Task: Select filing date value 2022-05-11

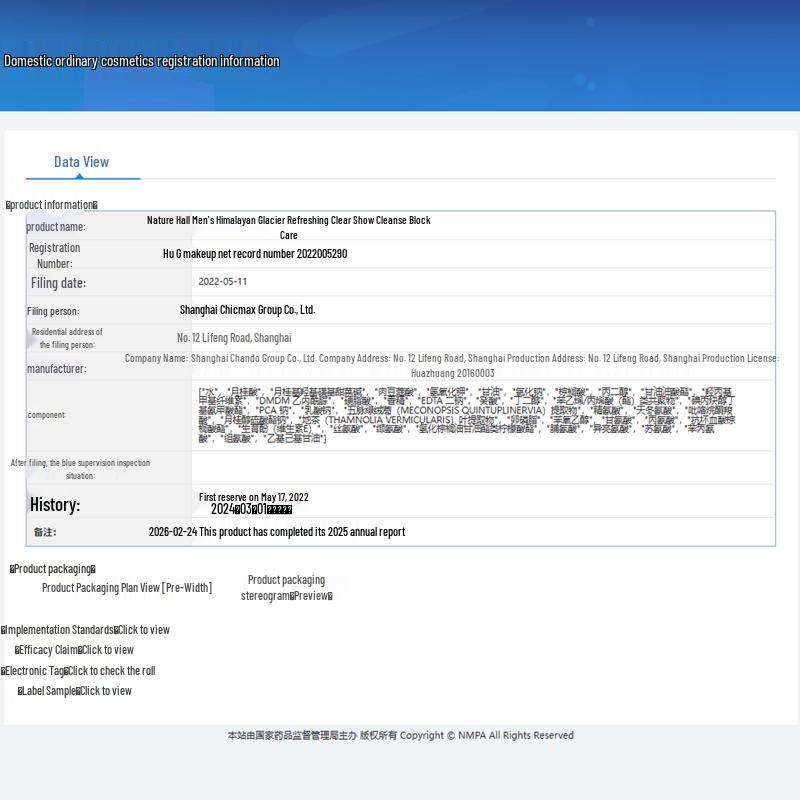Action: [222, 282]
